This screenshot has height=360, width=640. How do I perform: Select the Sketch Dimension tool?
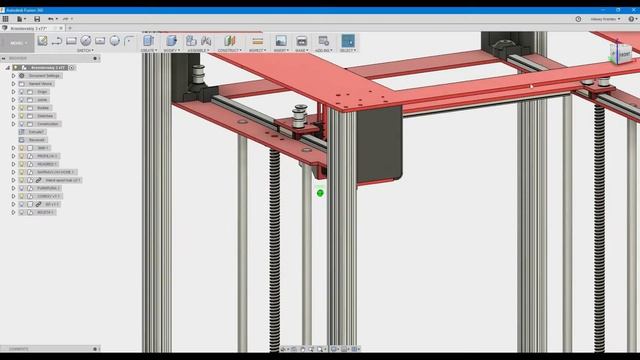pos(100,40)
